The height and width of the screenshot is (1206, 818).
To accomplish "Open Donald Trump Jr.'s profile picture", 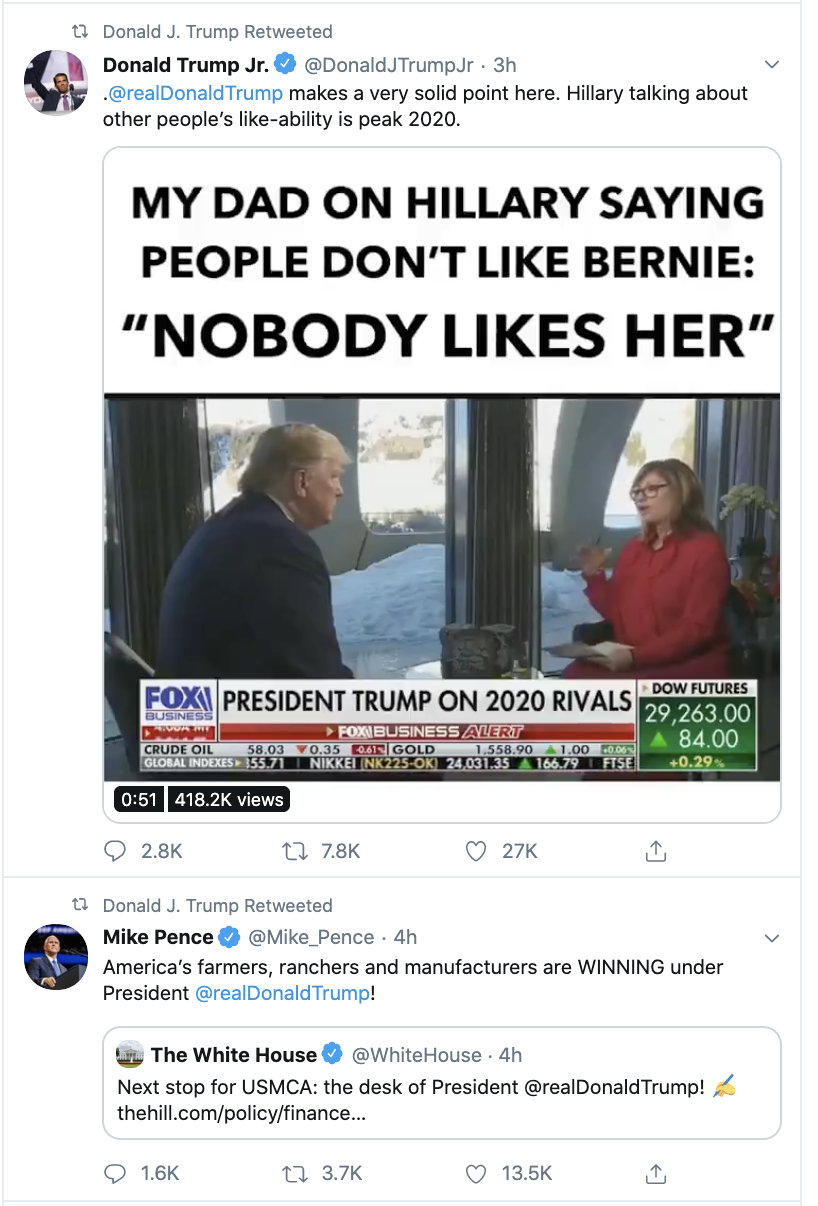I will pyautogui.click(x=56, y=83).
